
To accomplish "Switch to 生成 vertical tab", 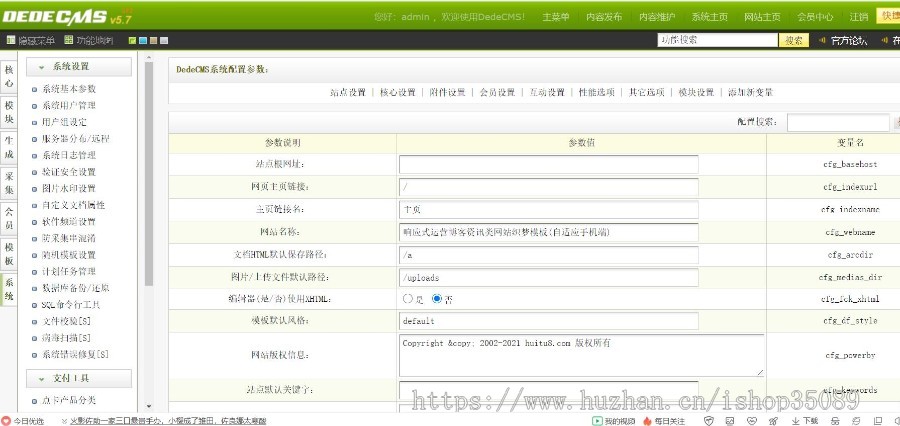I will pos(9,147).
